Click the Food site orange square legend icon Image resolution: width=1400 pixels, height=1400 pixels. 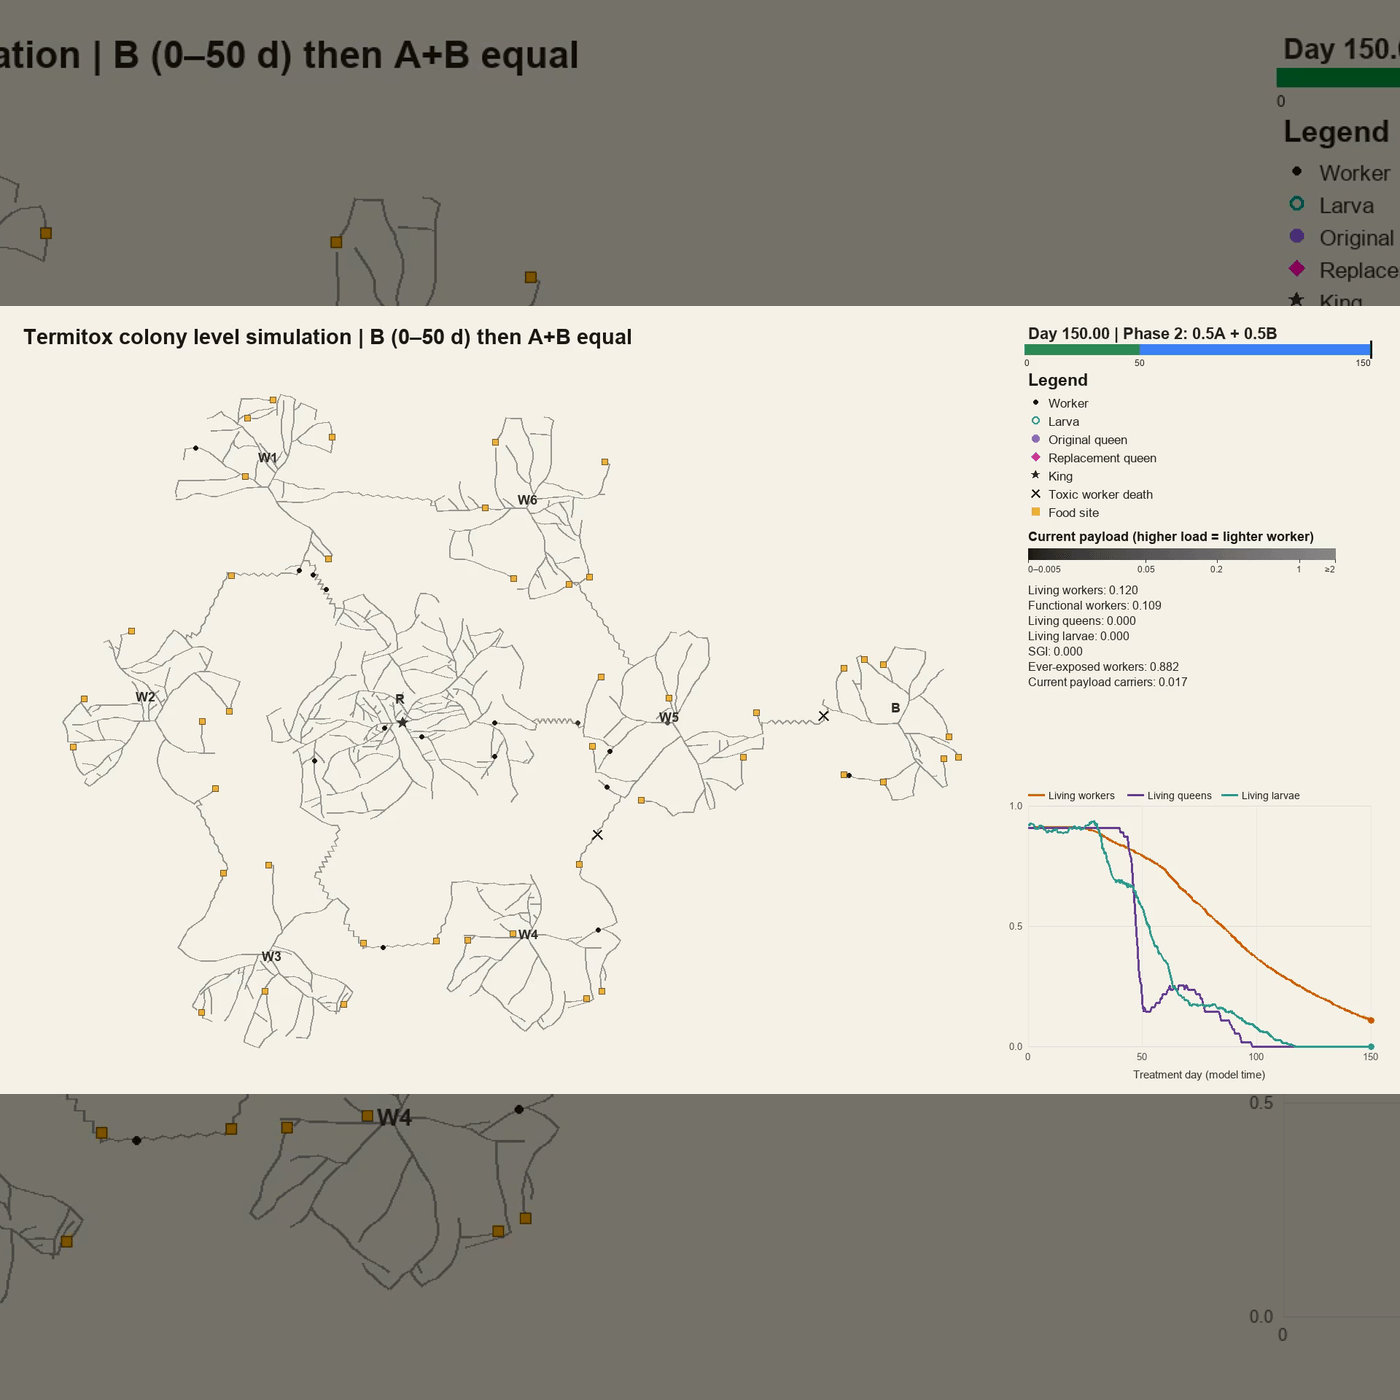(x=1036, y=512)
